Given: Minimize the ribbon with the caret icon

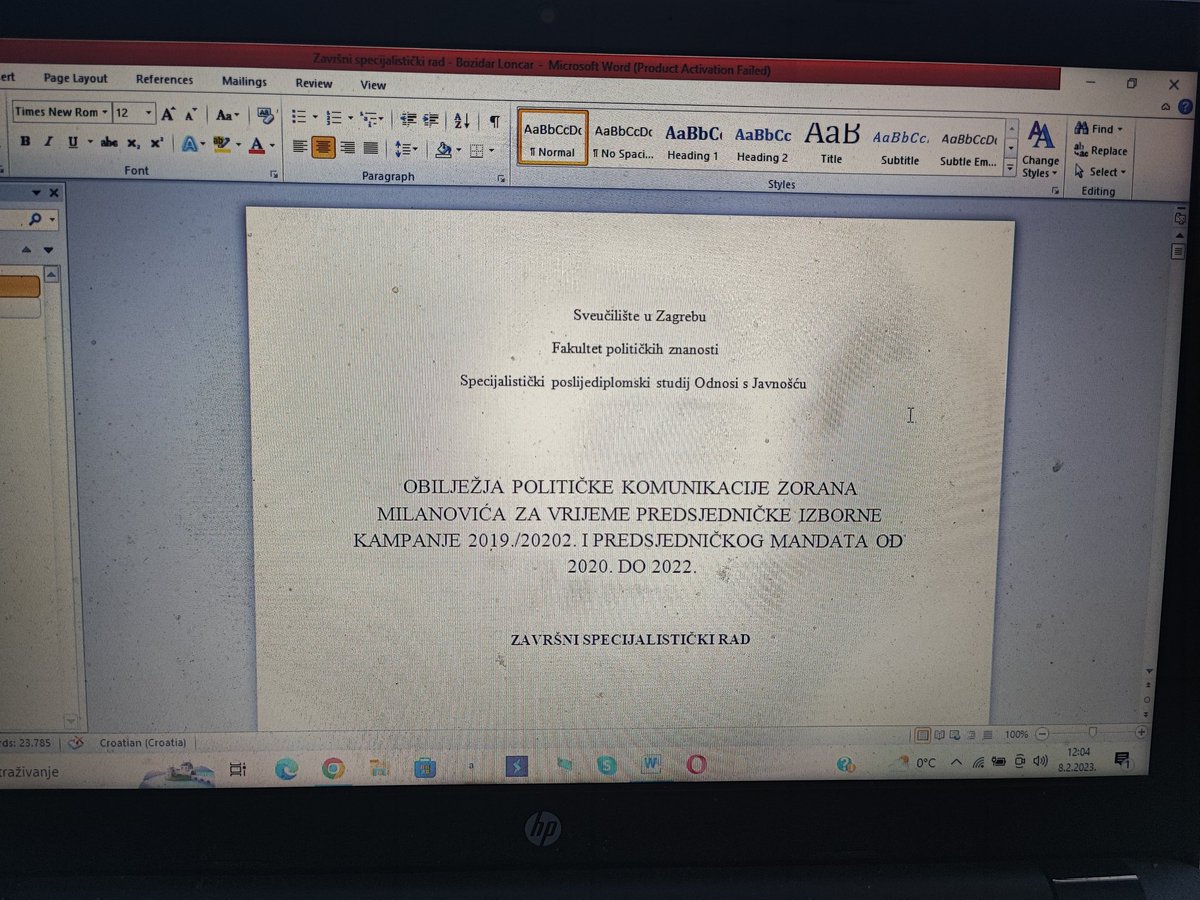Looking at the screenshot, I should [1166, 106].
